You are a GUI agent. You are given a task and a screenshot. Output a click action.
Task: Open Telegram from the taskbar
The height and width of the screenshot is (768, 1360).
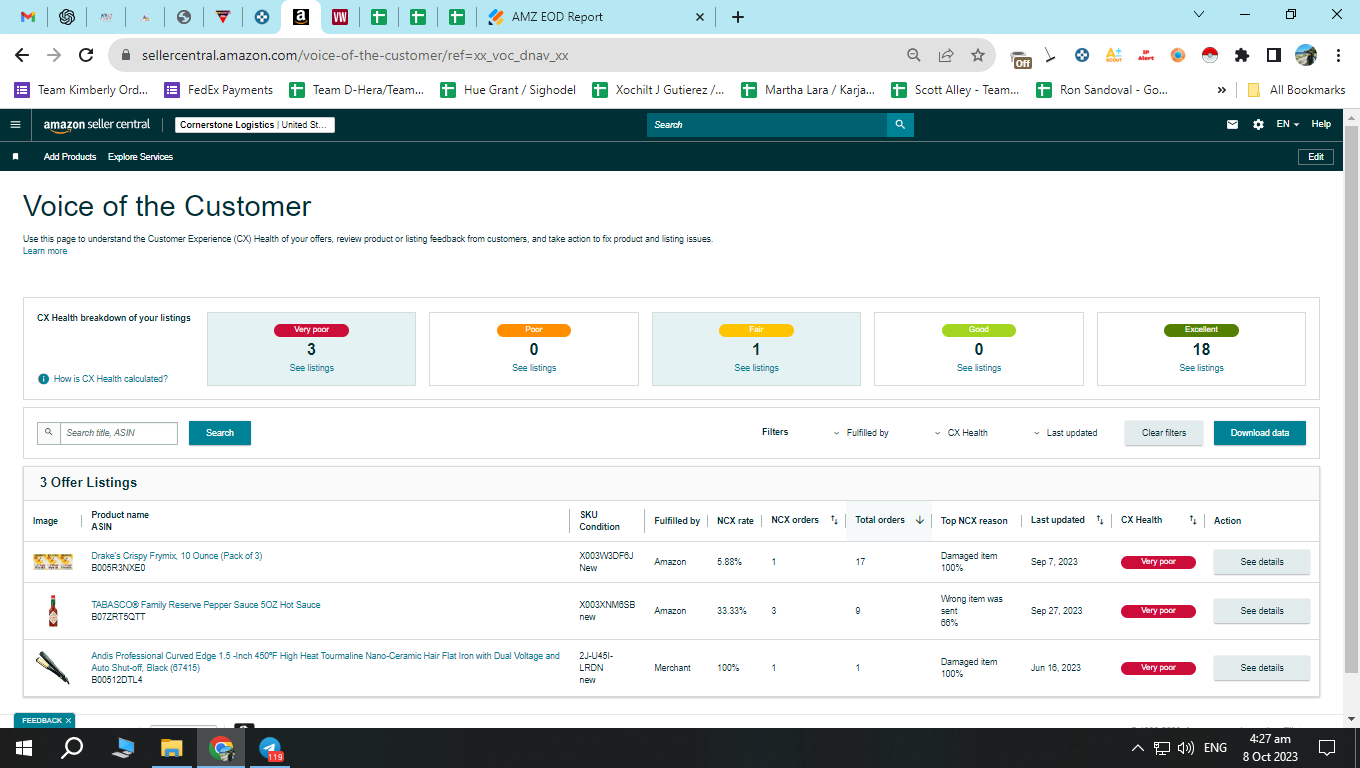[x=270, y=748]
